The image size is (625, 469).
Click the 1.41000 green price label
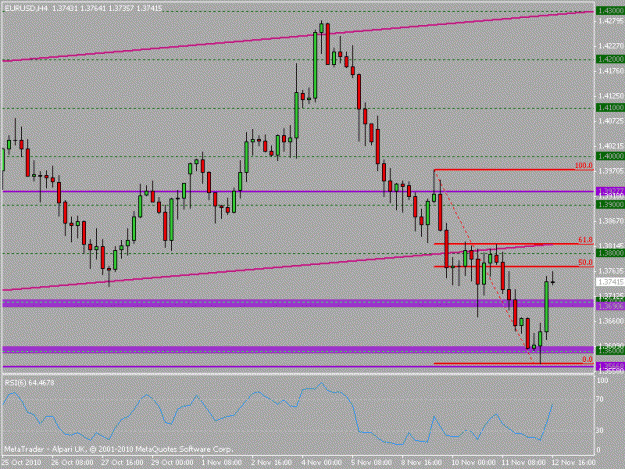(610, 108)
